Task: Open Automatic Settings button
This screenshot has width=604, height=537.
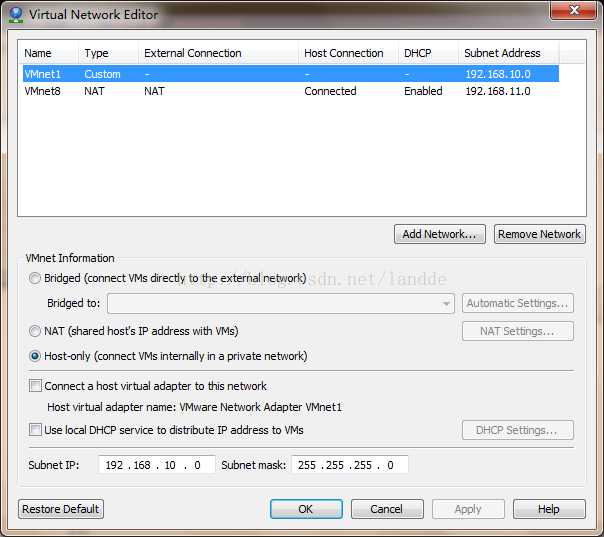Action: (x=518, y=303)
